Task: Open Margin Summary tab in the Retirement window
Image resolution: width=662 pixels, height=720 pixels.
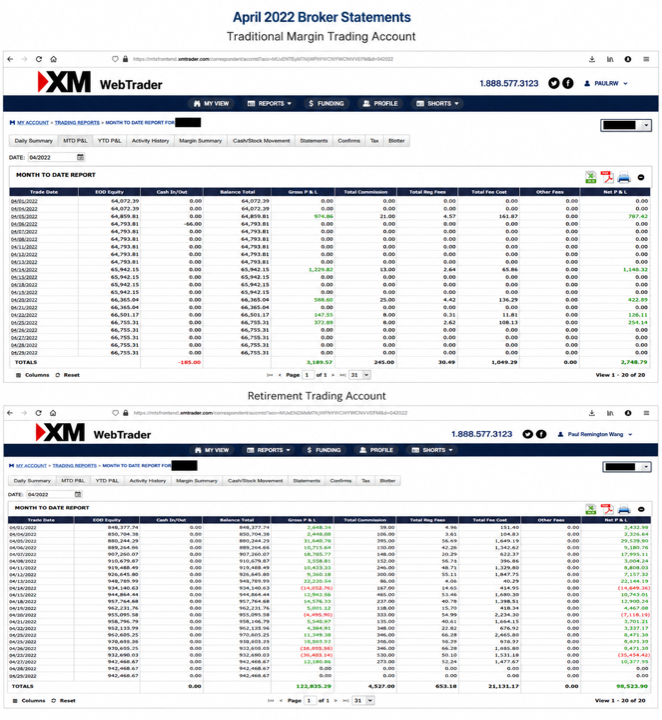Action: point(196,481)
